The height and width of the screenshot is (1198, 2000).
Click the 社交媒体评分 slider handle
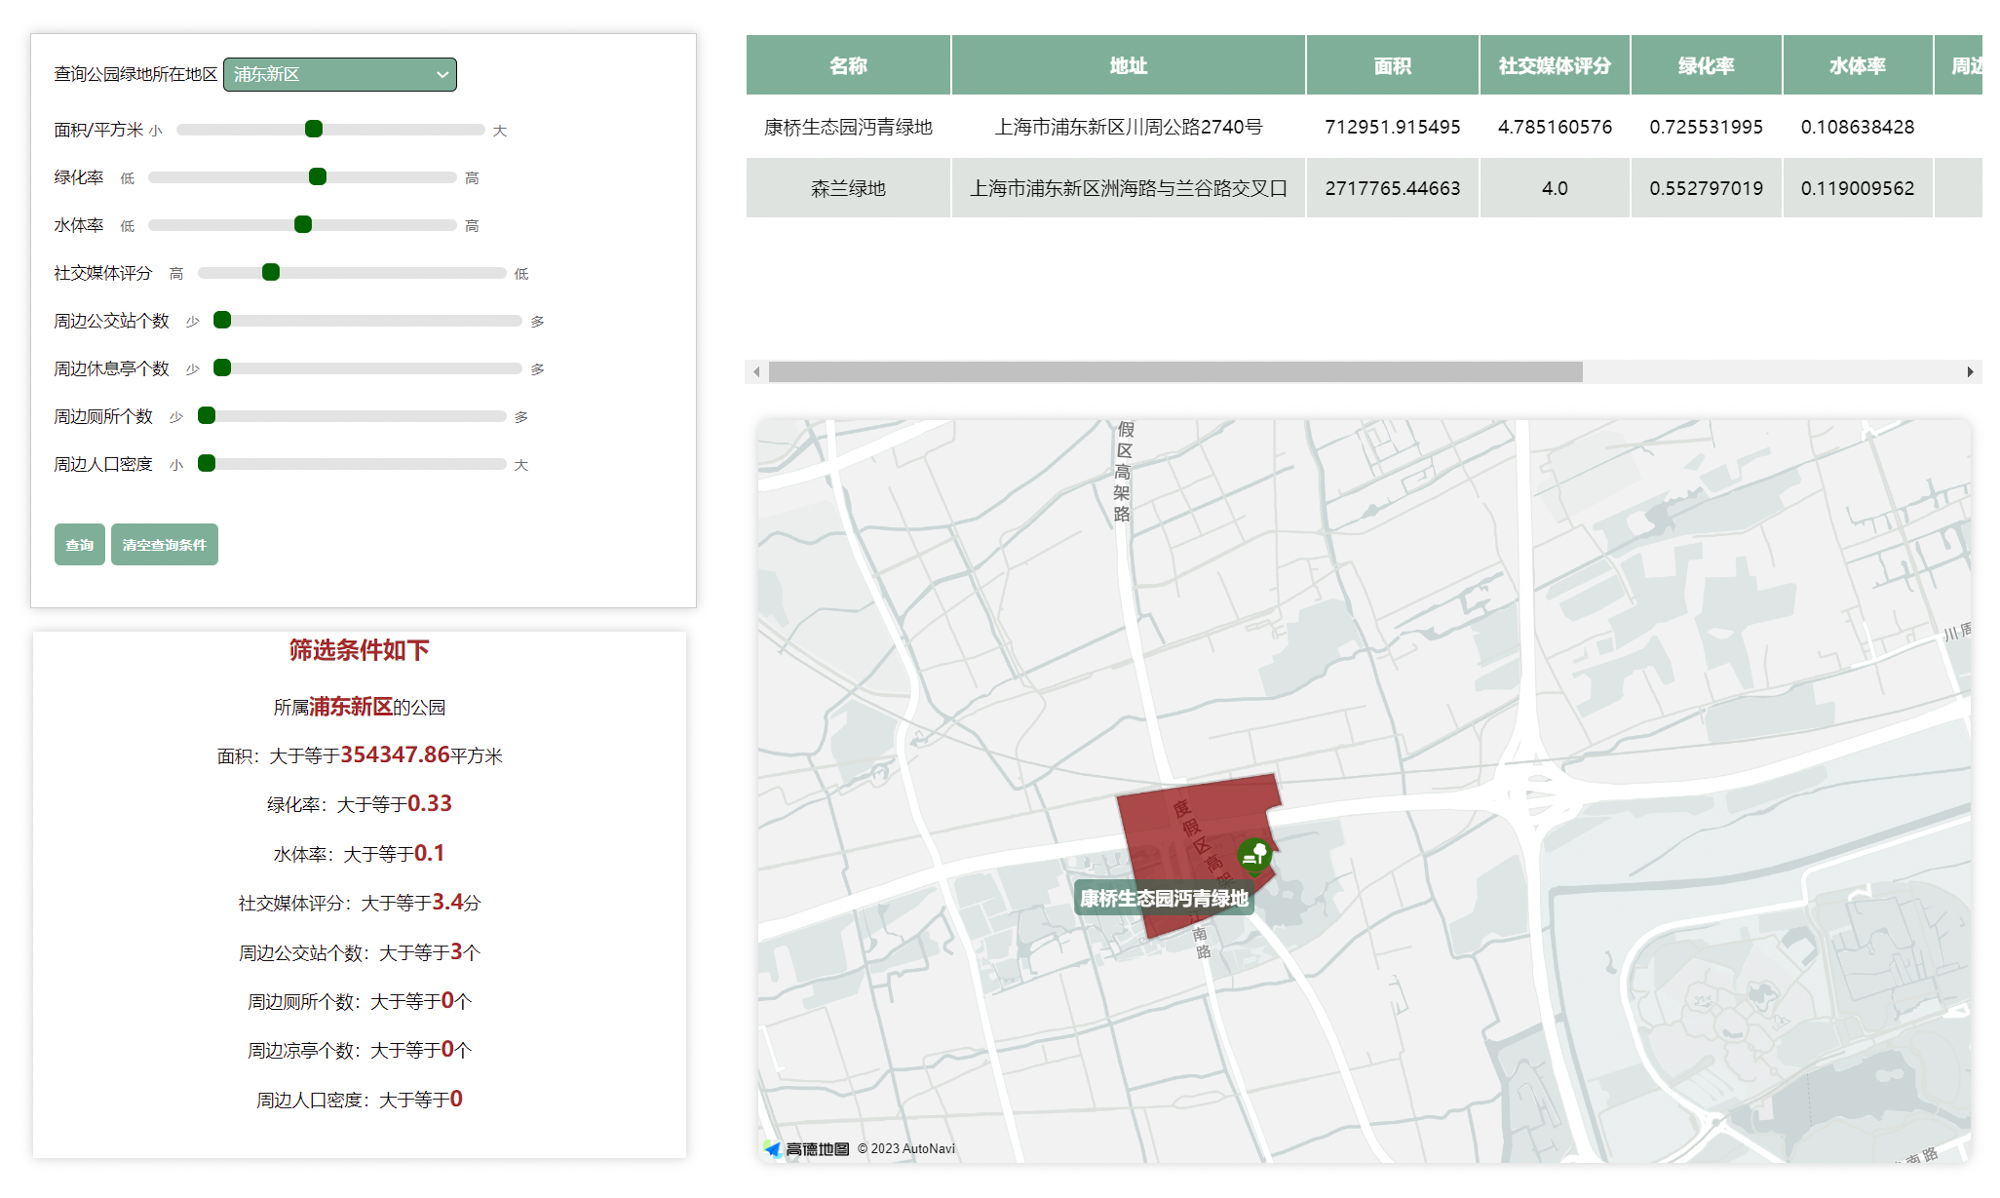point(271,273)
